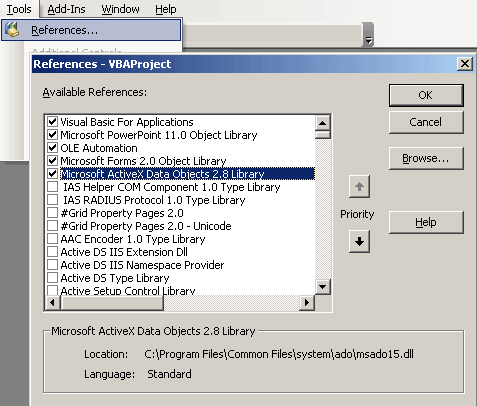Click the vertical scrollbar thumb
477x406 pixels.
322,134
